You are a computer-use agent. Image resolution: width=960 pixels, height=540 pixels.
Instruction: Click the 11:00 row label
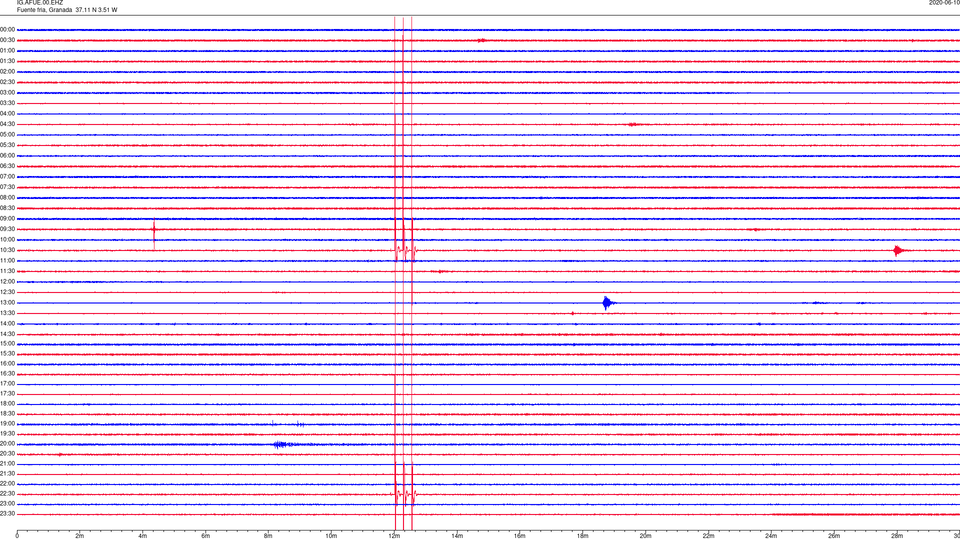[8, 261]
